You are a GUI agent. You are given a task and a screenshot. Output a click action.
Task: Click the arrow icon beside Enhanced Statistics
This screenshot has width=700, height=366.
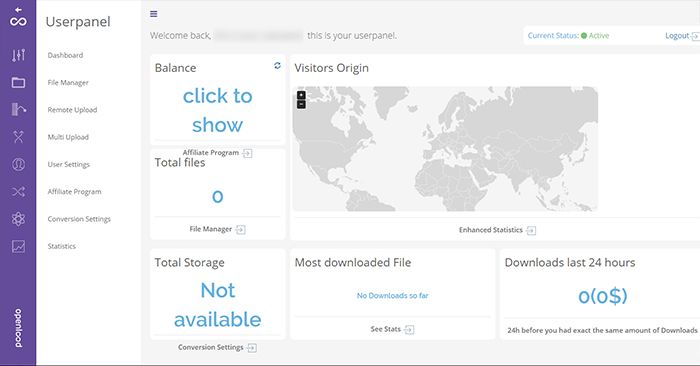[x=531, y=230]
